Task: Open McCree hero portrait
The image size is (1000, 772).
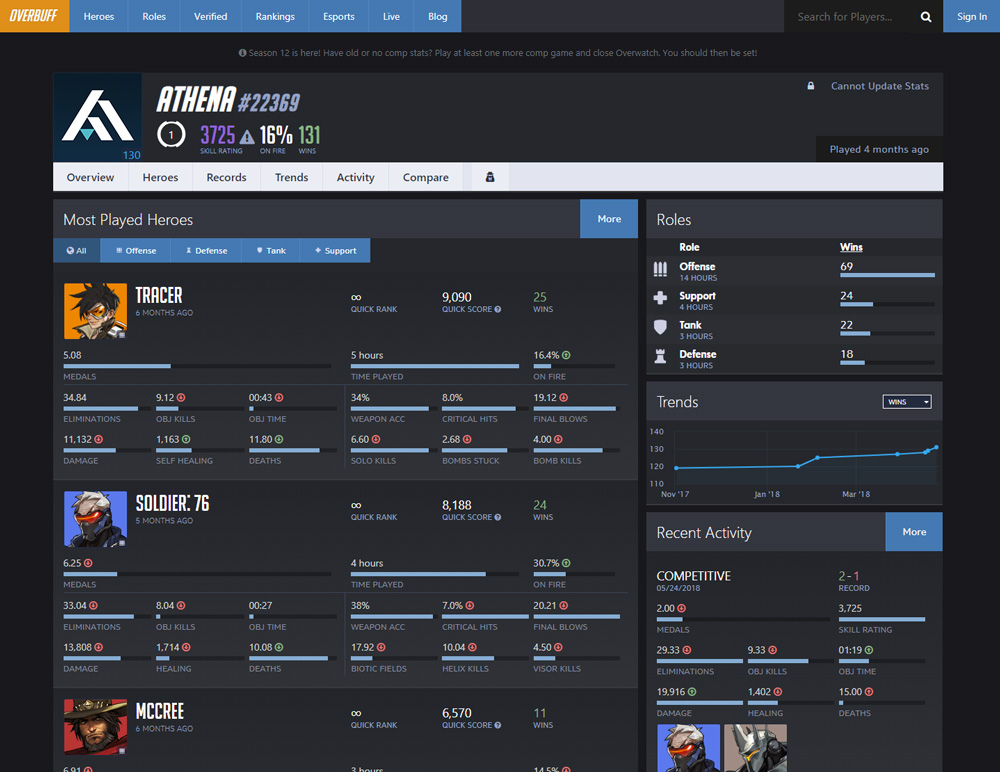Action: 95,727
